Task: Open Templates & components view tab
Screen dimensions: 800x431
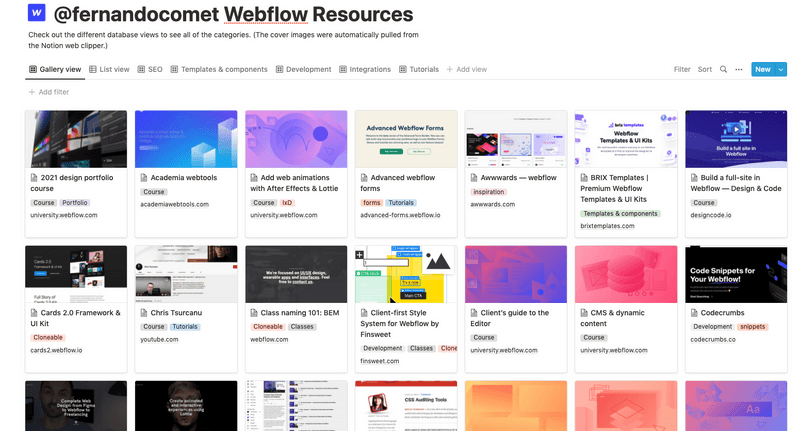Action: pos(219,69)
